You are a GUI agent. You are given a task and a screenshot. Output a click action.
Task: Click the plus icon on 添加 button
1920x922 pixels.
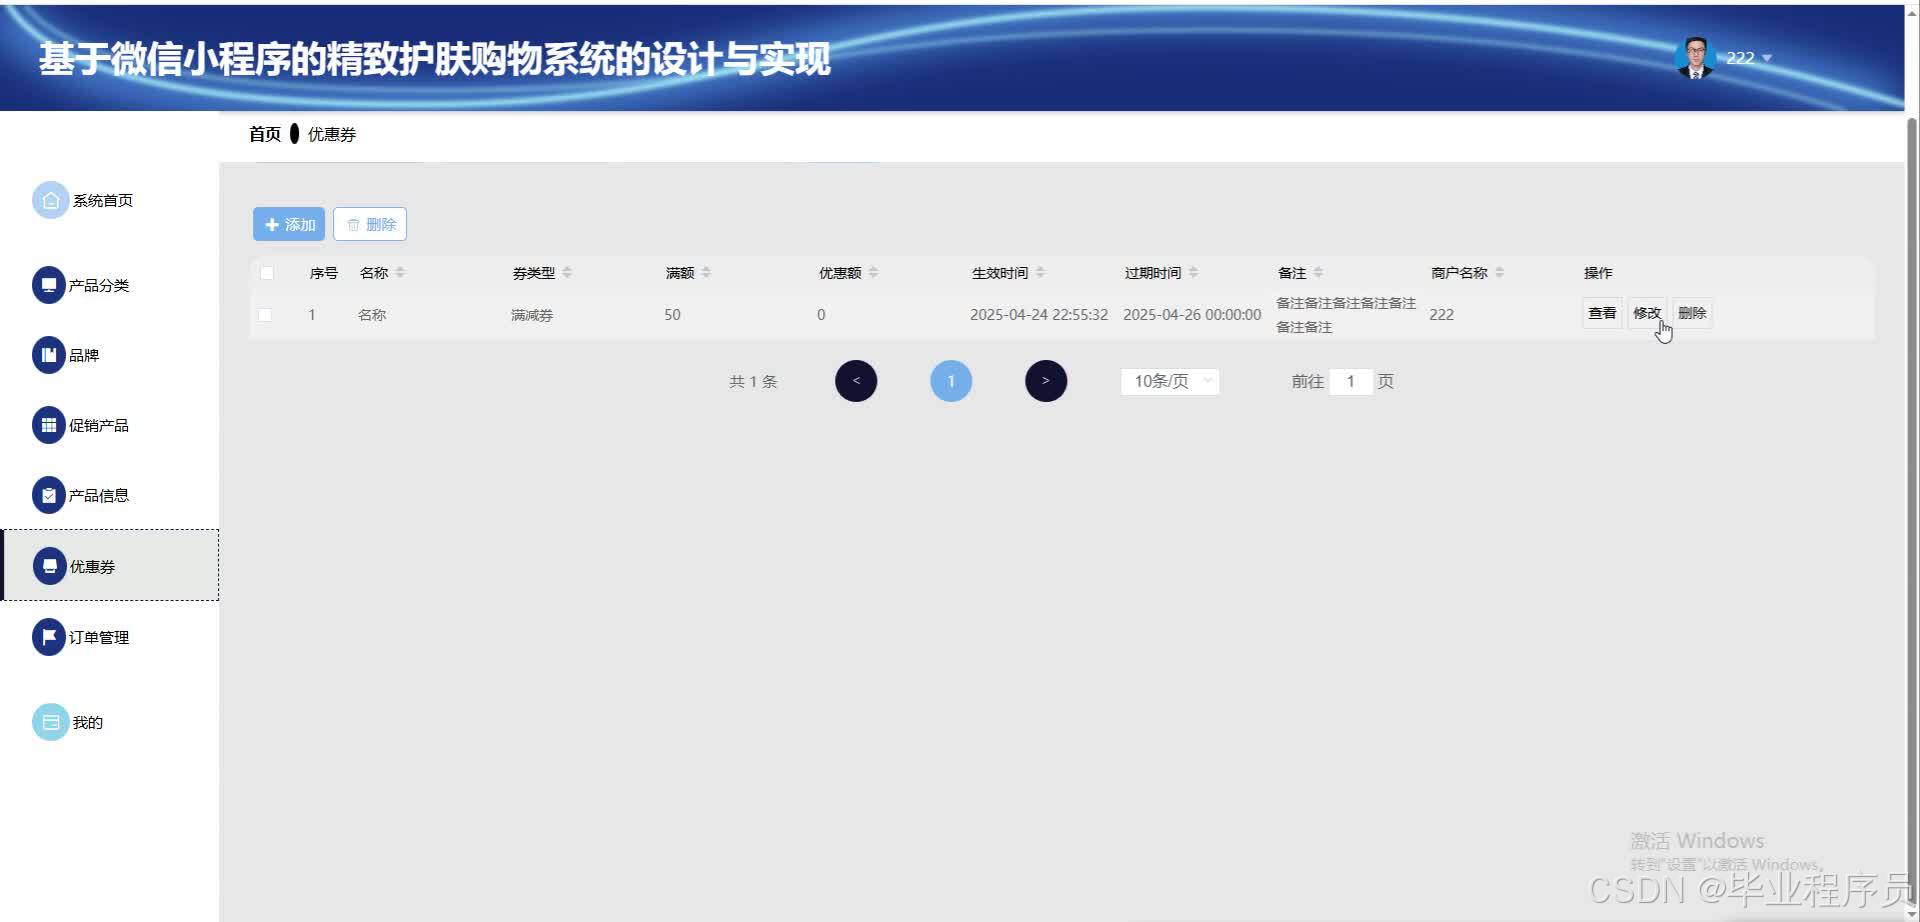pos(272,224)
